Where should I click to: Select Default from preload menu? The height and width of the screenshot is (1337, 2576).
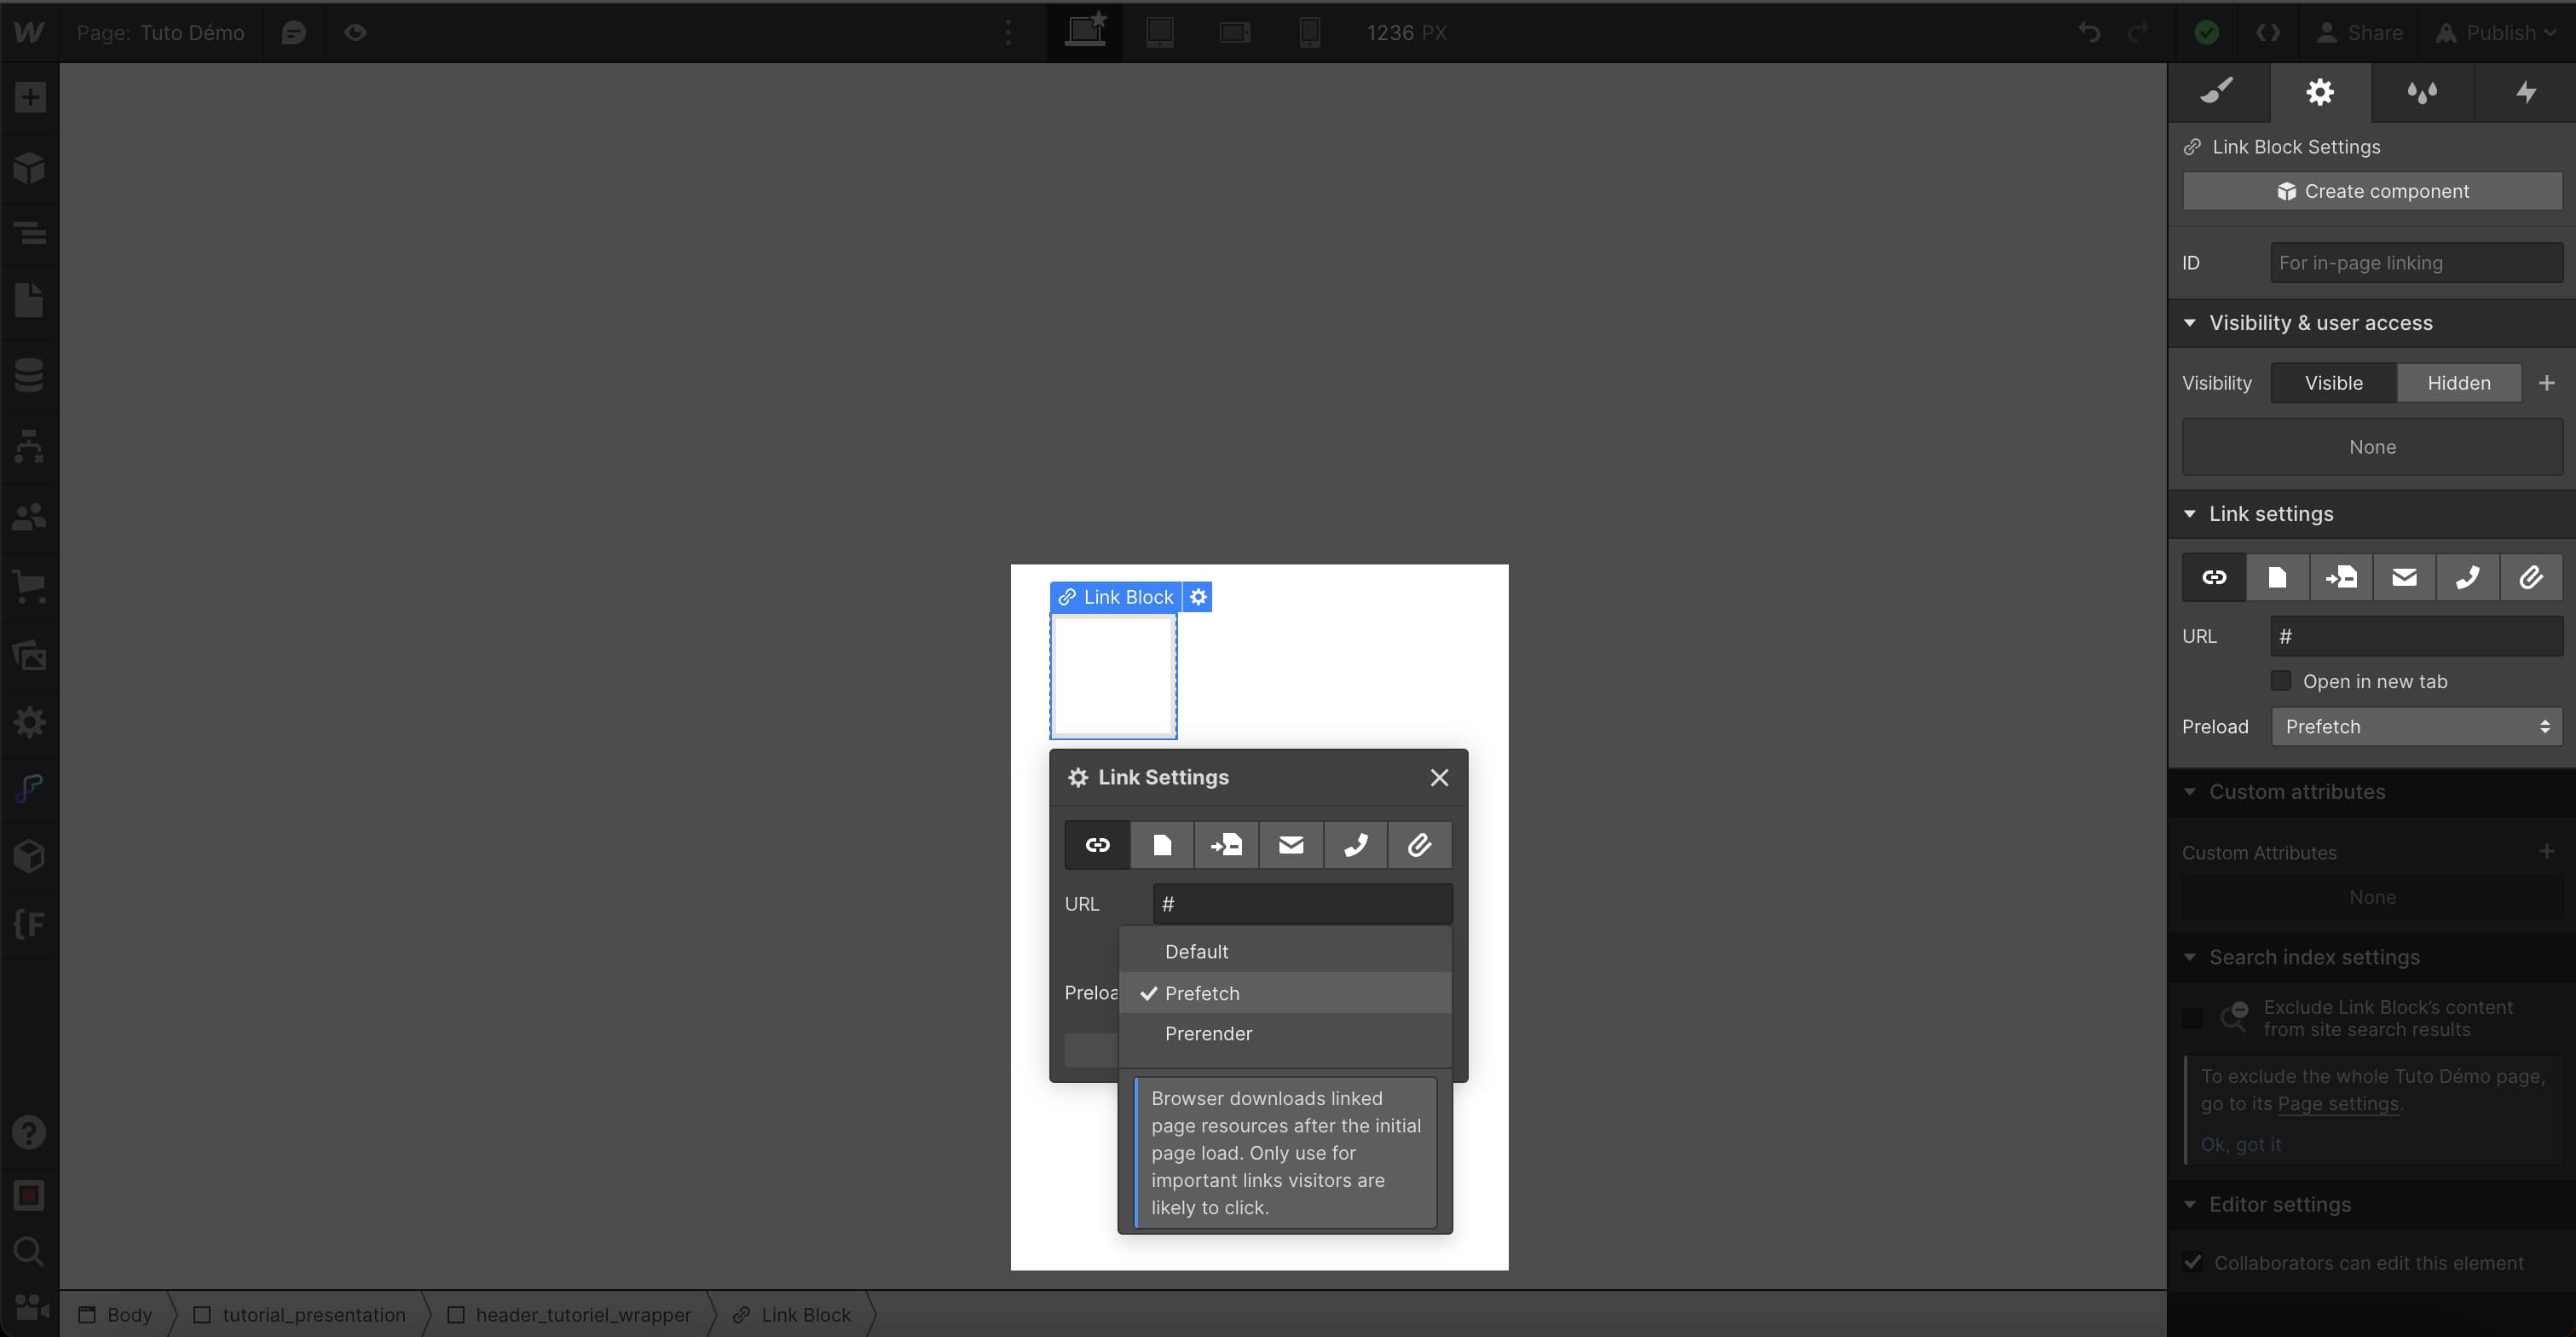pos(1196,952)
